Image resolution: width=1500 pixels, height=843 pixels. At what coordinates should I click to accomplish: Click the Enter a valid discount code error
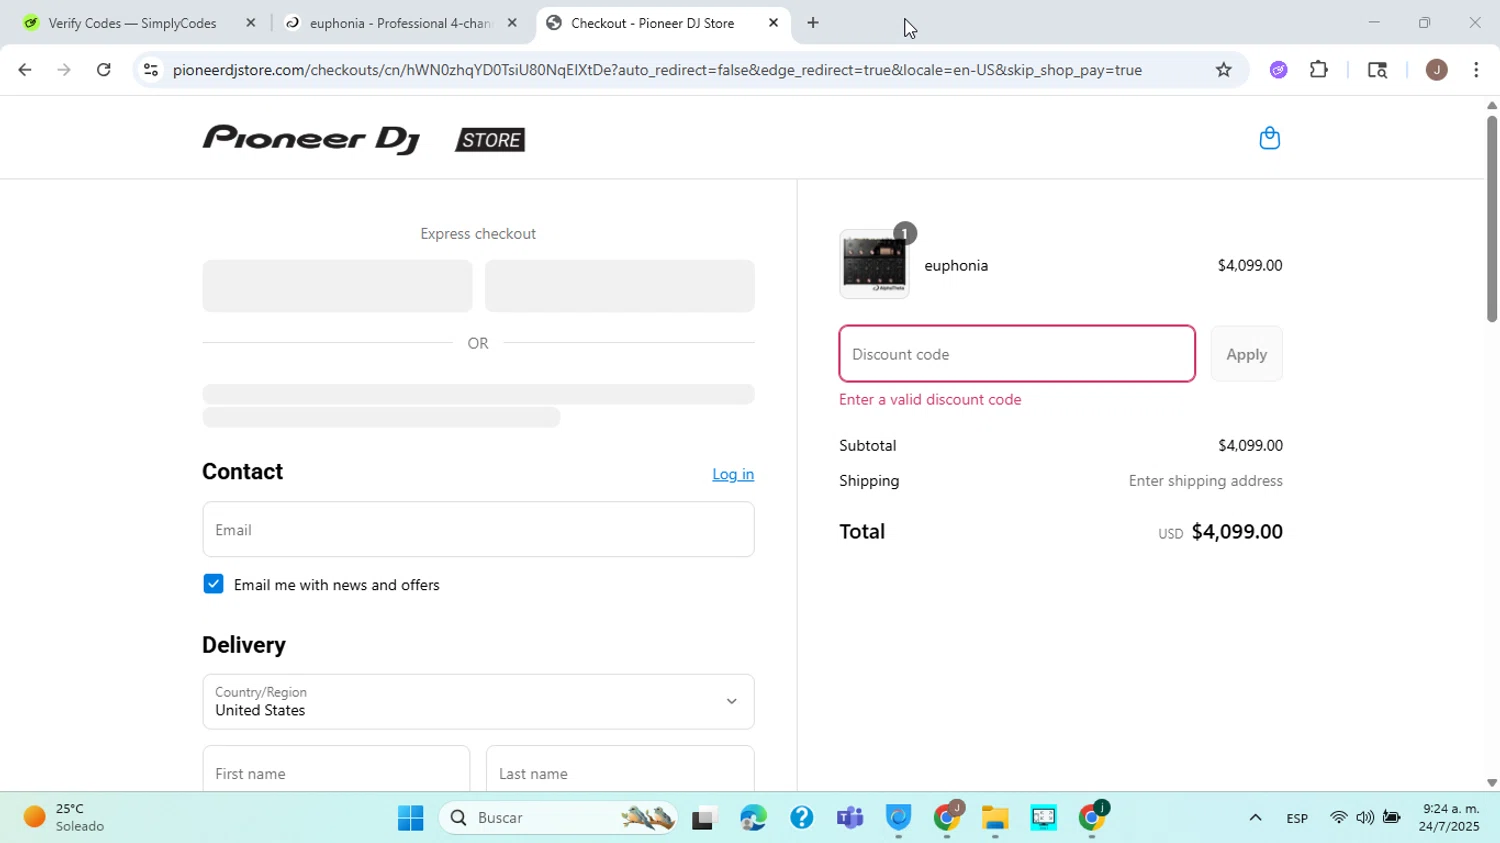click(x=930, y=399)
